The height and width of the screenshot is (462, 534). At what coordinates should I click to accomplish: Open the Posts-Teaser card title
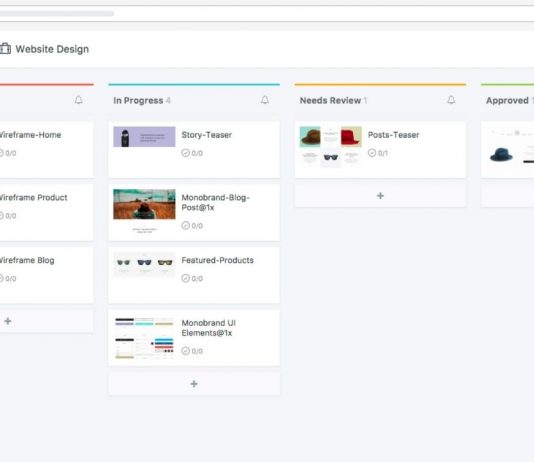(x=393, y=135)
